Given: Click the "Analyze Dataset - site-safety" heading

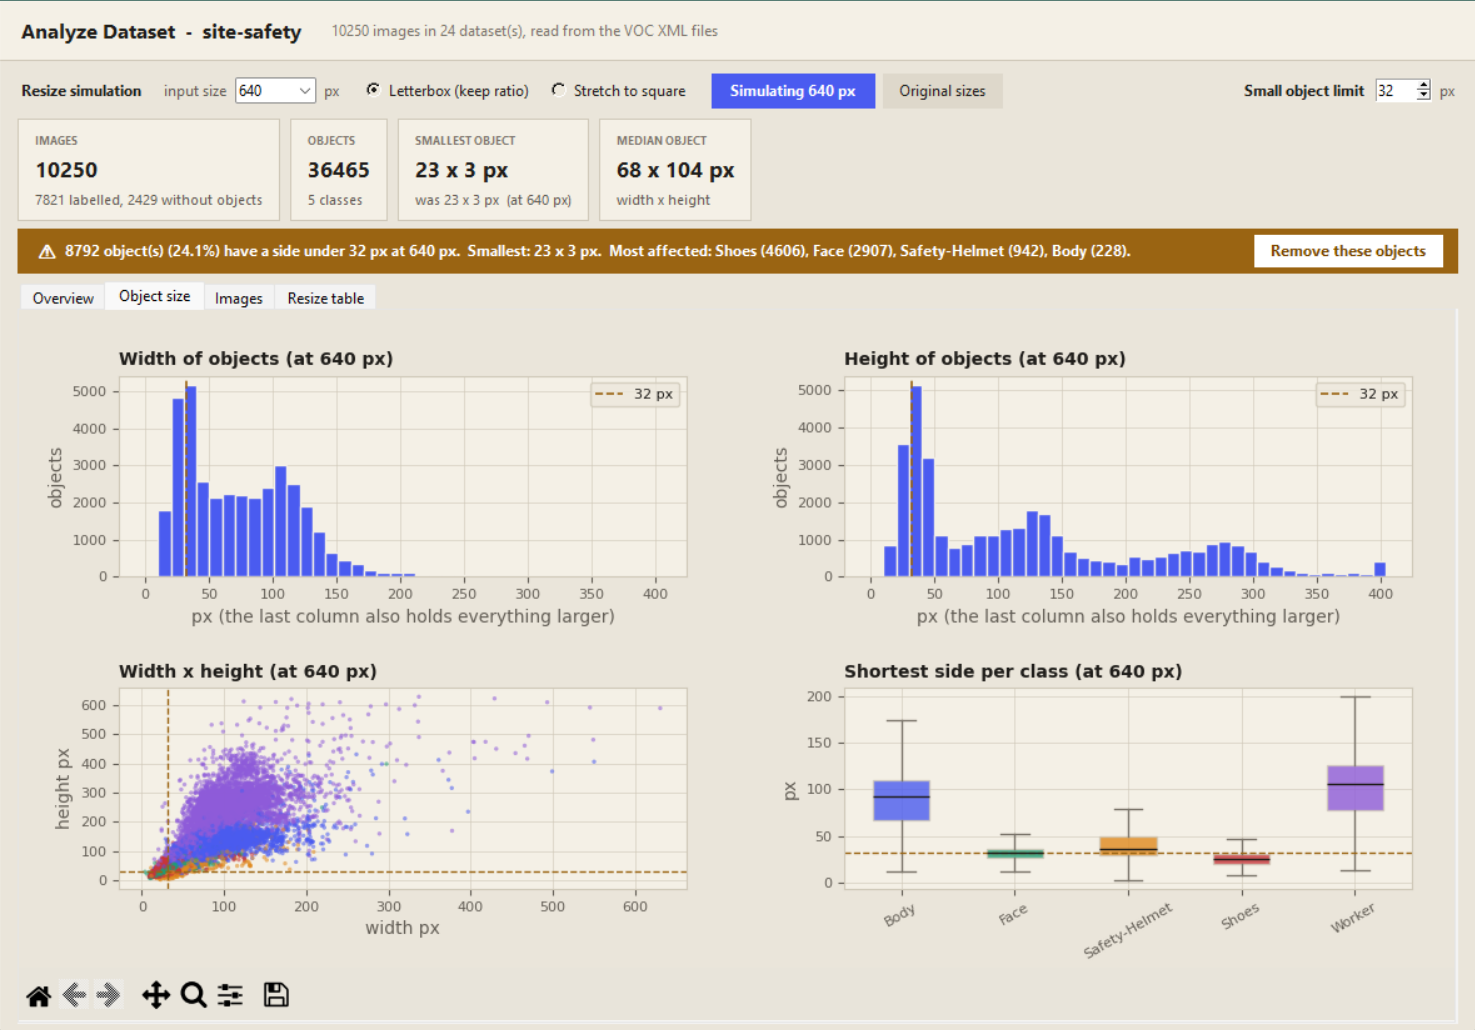Looking at the screenshot, I should (161, 32).
